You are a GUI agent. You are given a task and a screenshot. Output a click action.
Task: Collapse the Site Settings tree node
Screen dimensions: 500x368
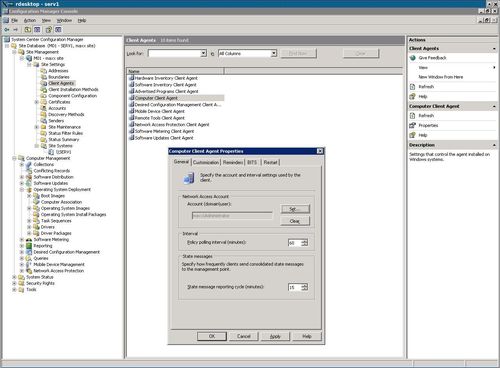(29, 65)
